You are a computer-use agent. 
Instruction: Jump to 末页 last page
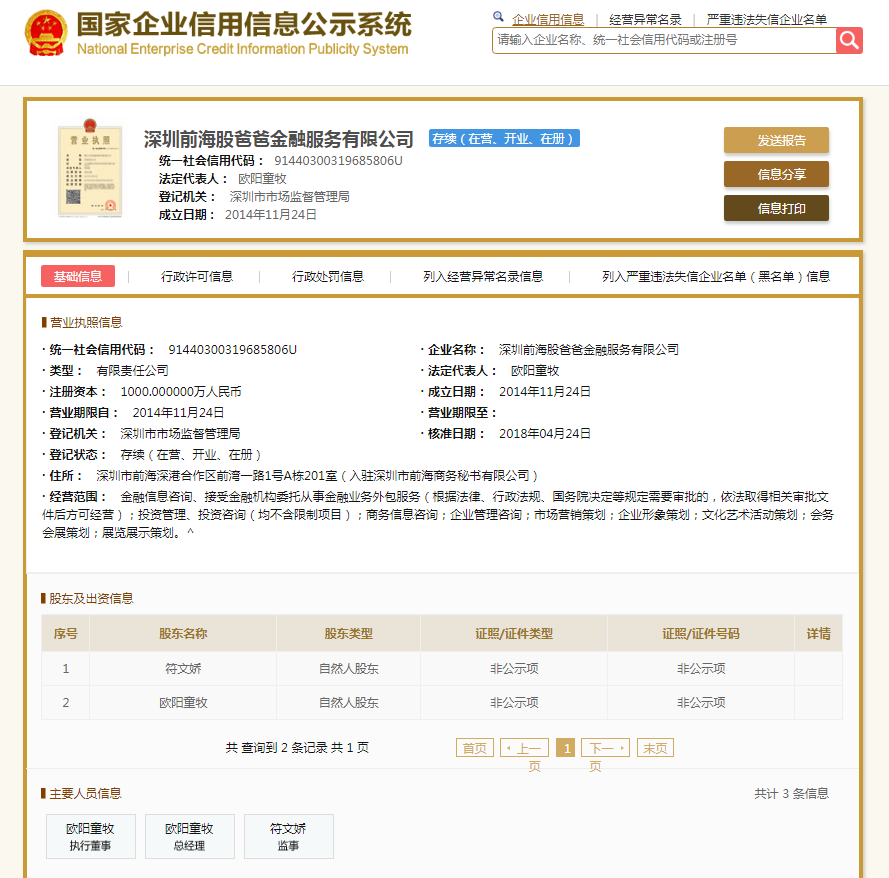pyautogui.click(x=656, y=748)
